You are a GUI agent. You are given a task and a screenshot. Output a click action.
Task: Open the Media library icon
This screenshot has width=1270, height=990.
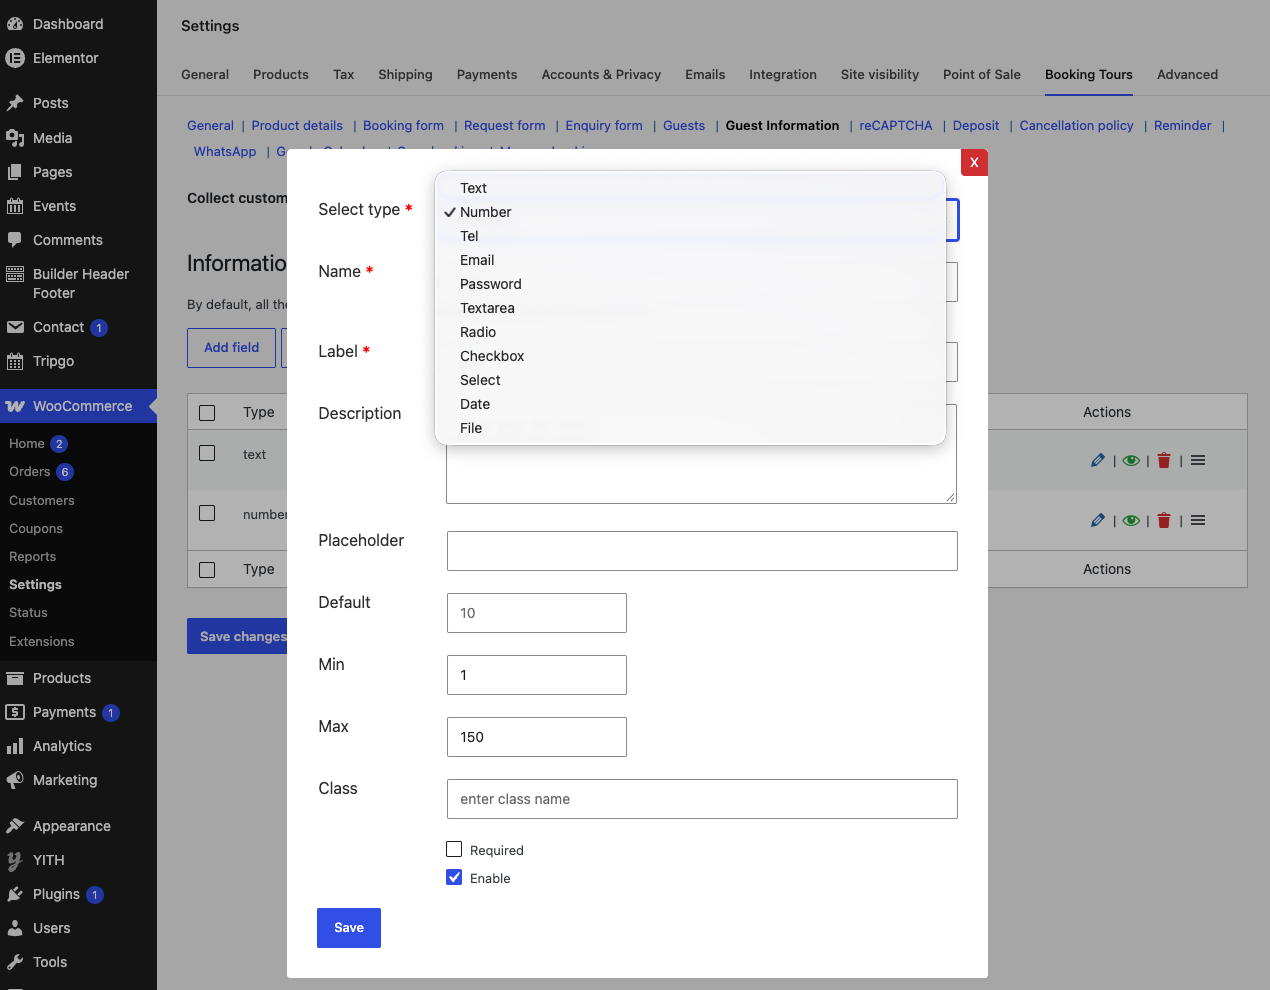click(15, 138)
